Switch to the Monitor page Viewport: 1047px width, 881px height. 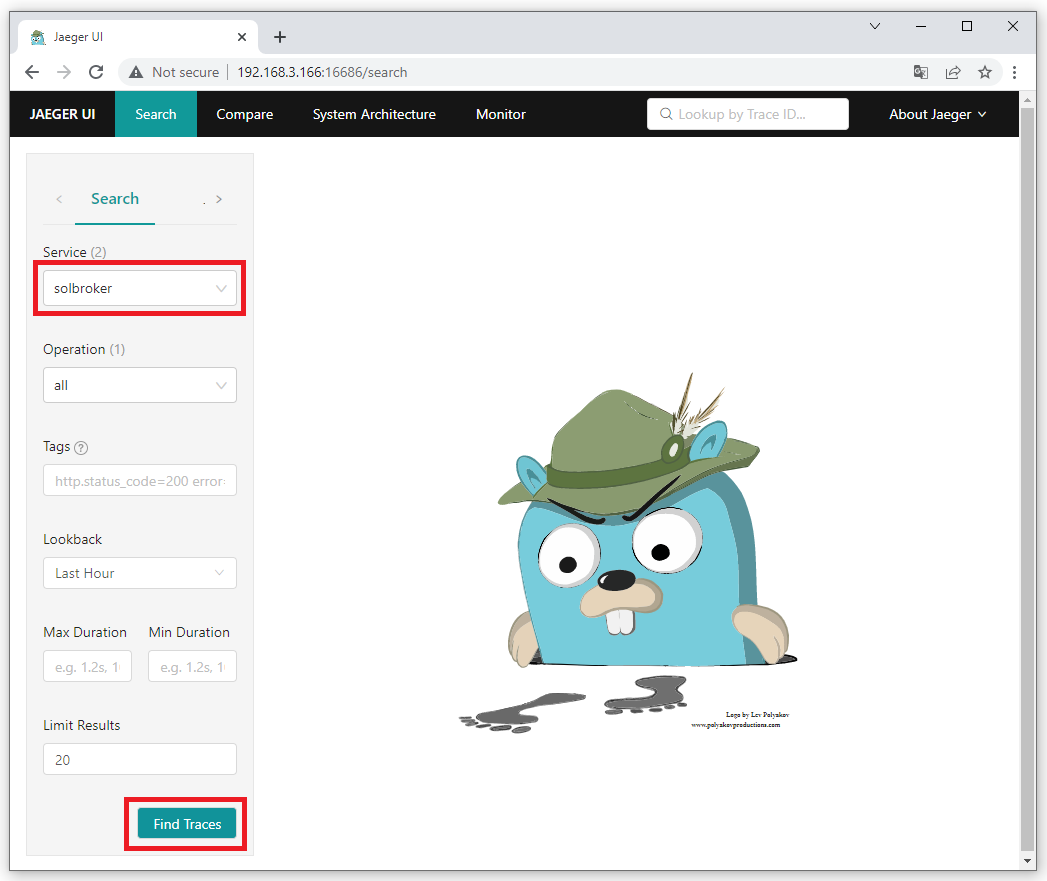point(500,114)
